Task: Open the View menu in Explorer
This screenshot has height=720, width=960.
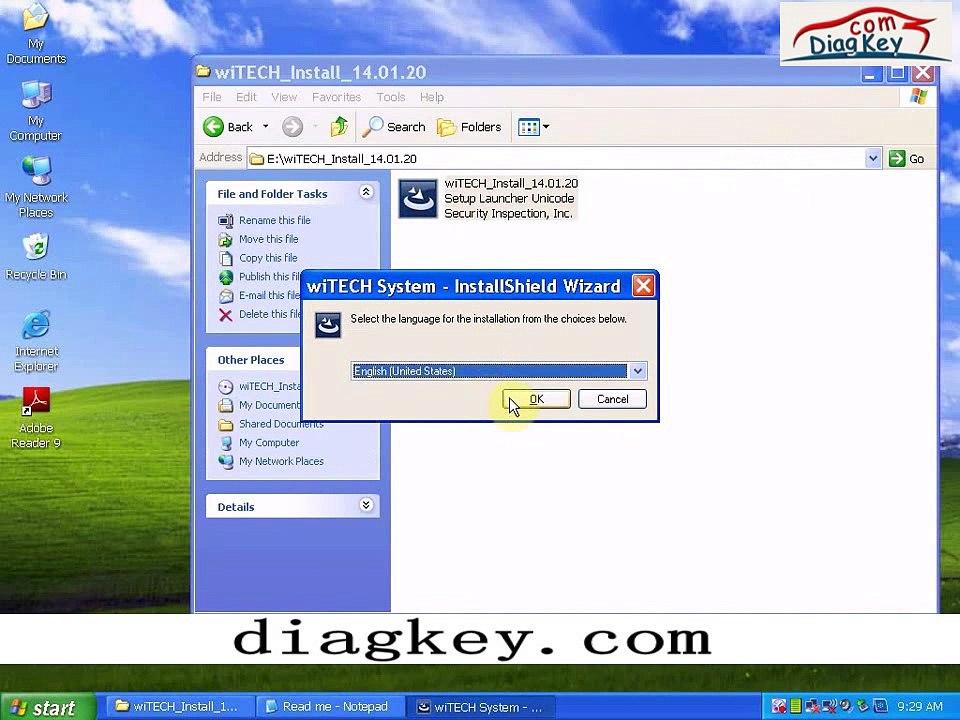Action: point(284,97)
